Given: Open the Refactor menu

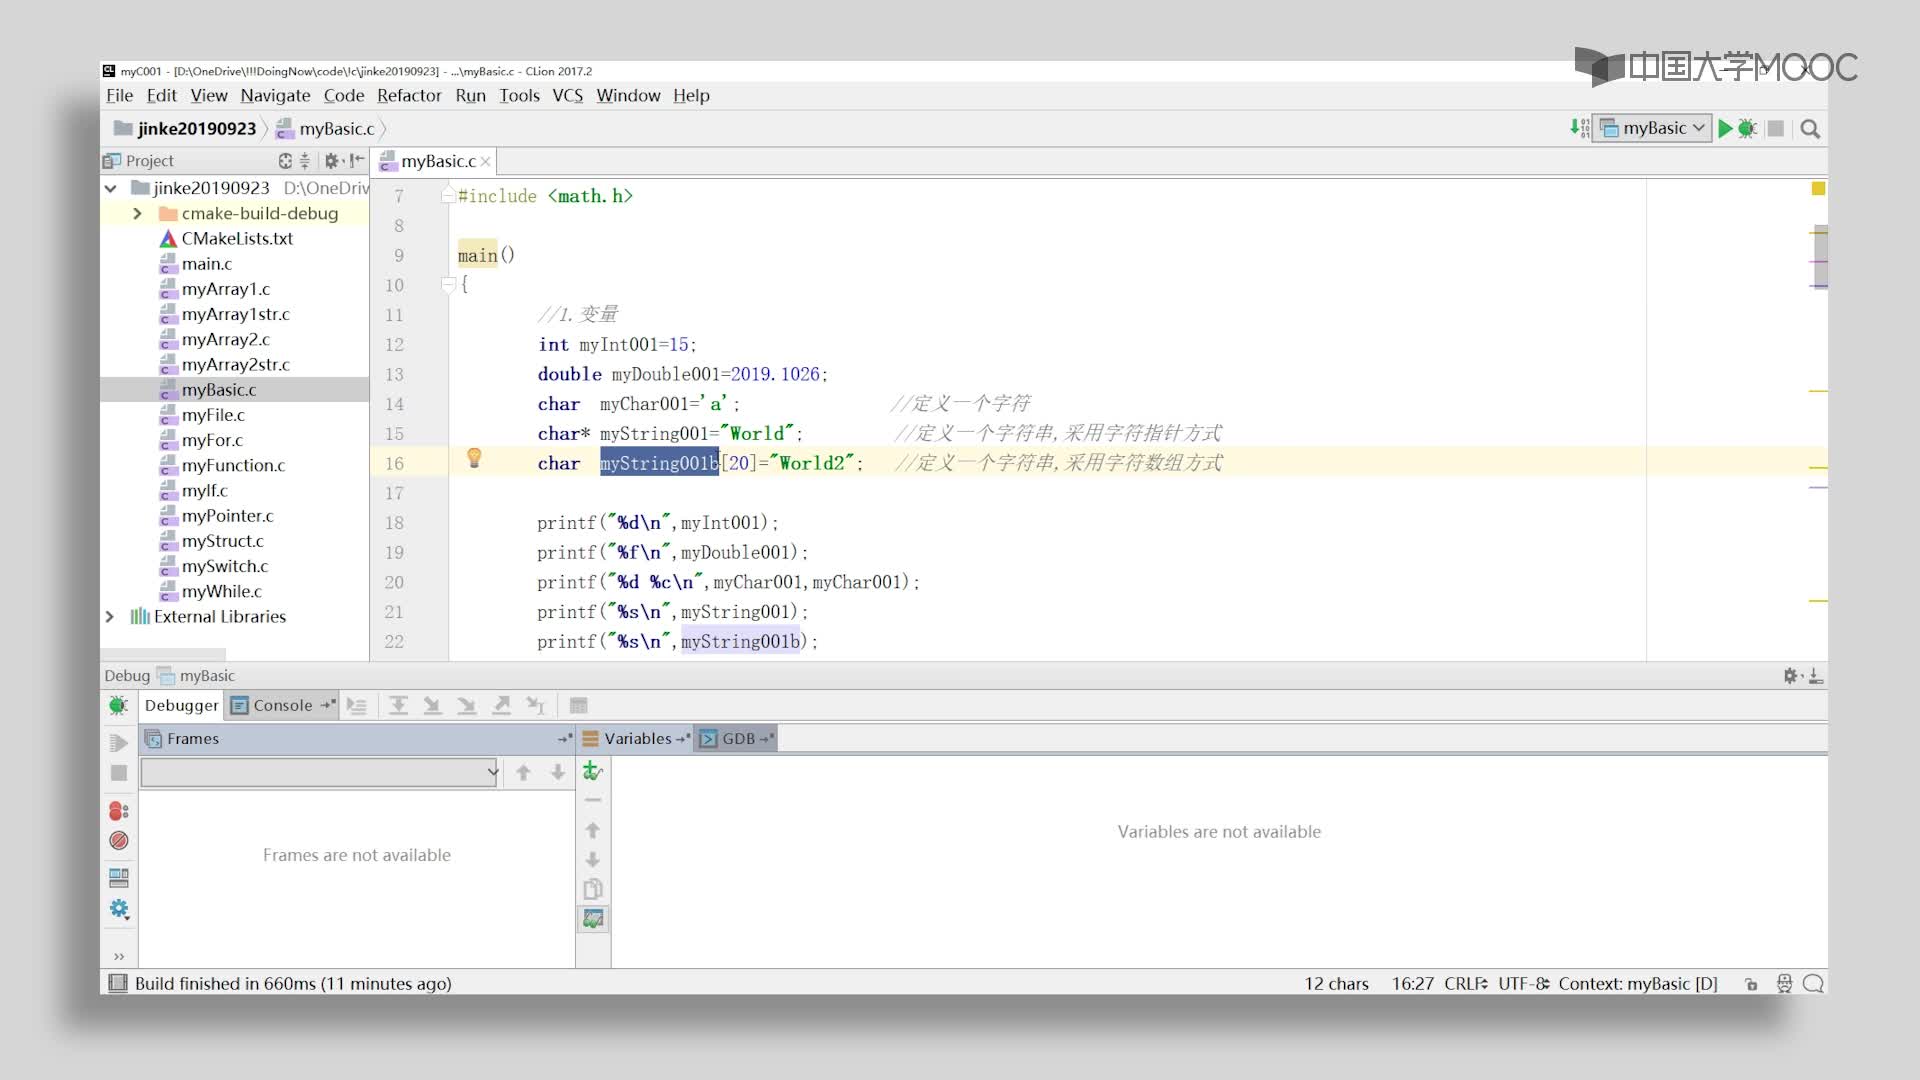Looking at the screenshot, I should (409, 96).
